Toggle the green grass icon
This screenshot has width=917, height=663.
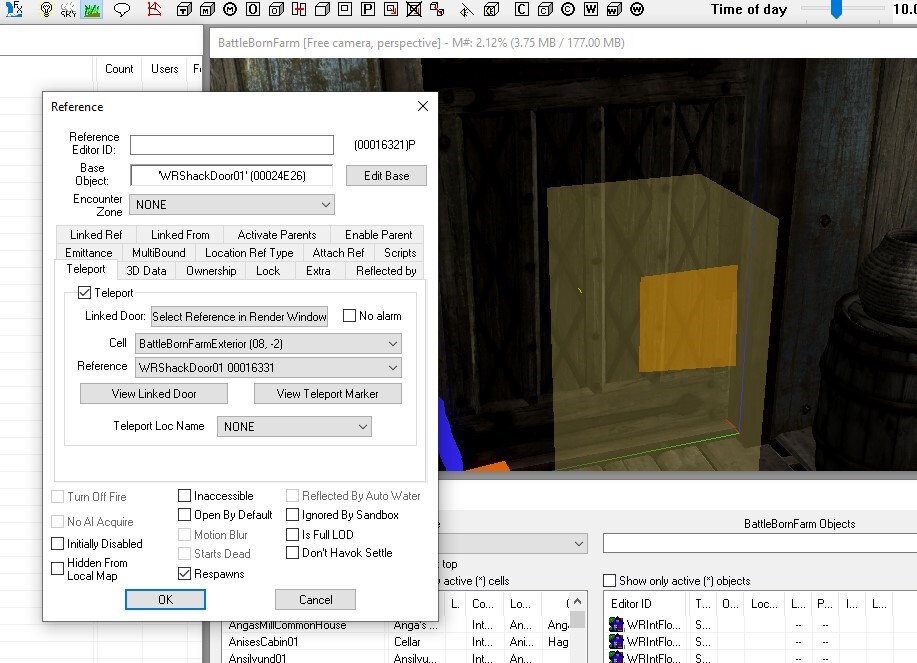pyautogui.click(x=92, y=9)
